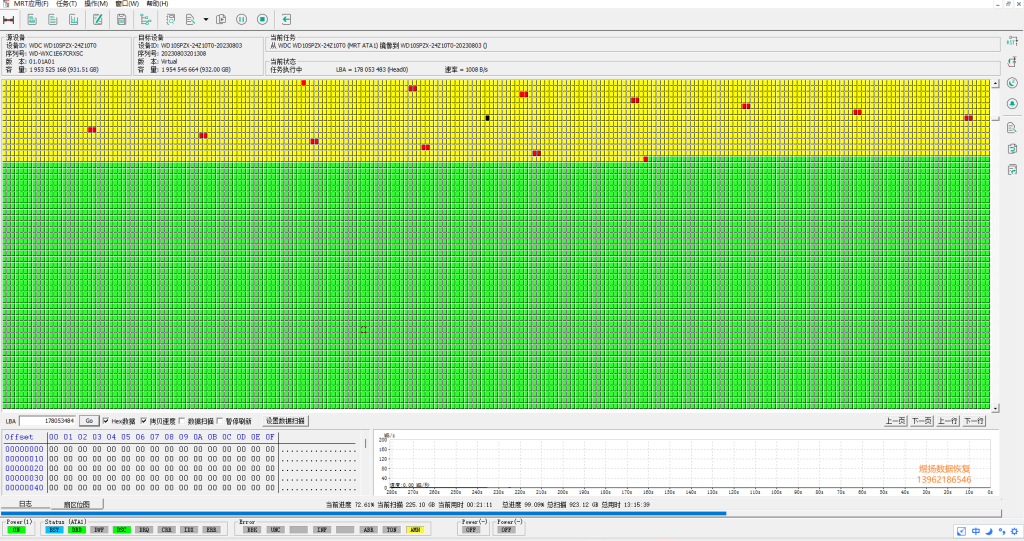Viewport: 1024px width, 541px height.
Task: Click the top RST icon in right sidebar
Action: click(1012, 41)
